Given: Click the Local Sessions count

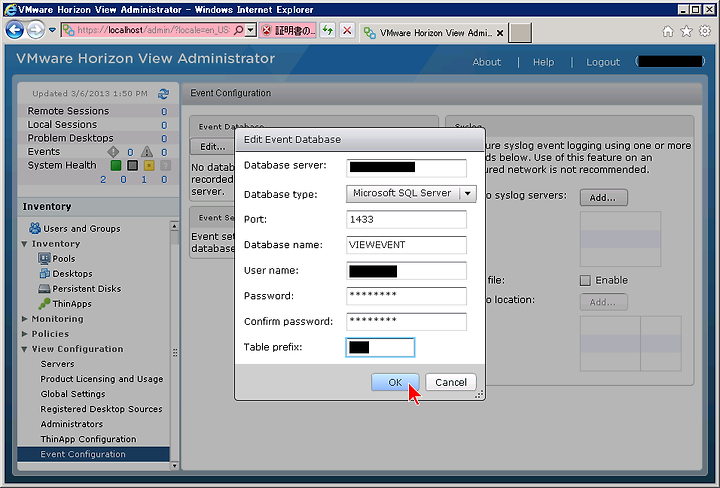Looking at the screenshot, I should click(x=164, y=125).
